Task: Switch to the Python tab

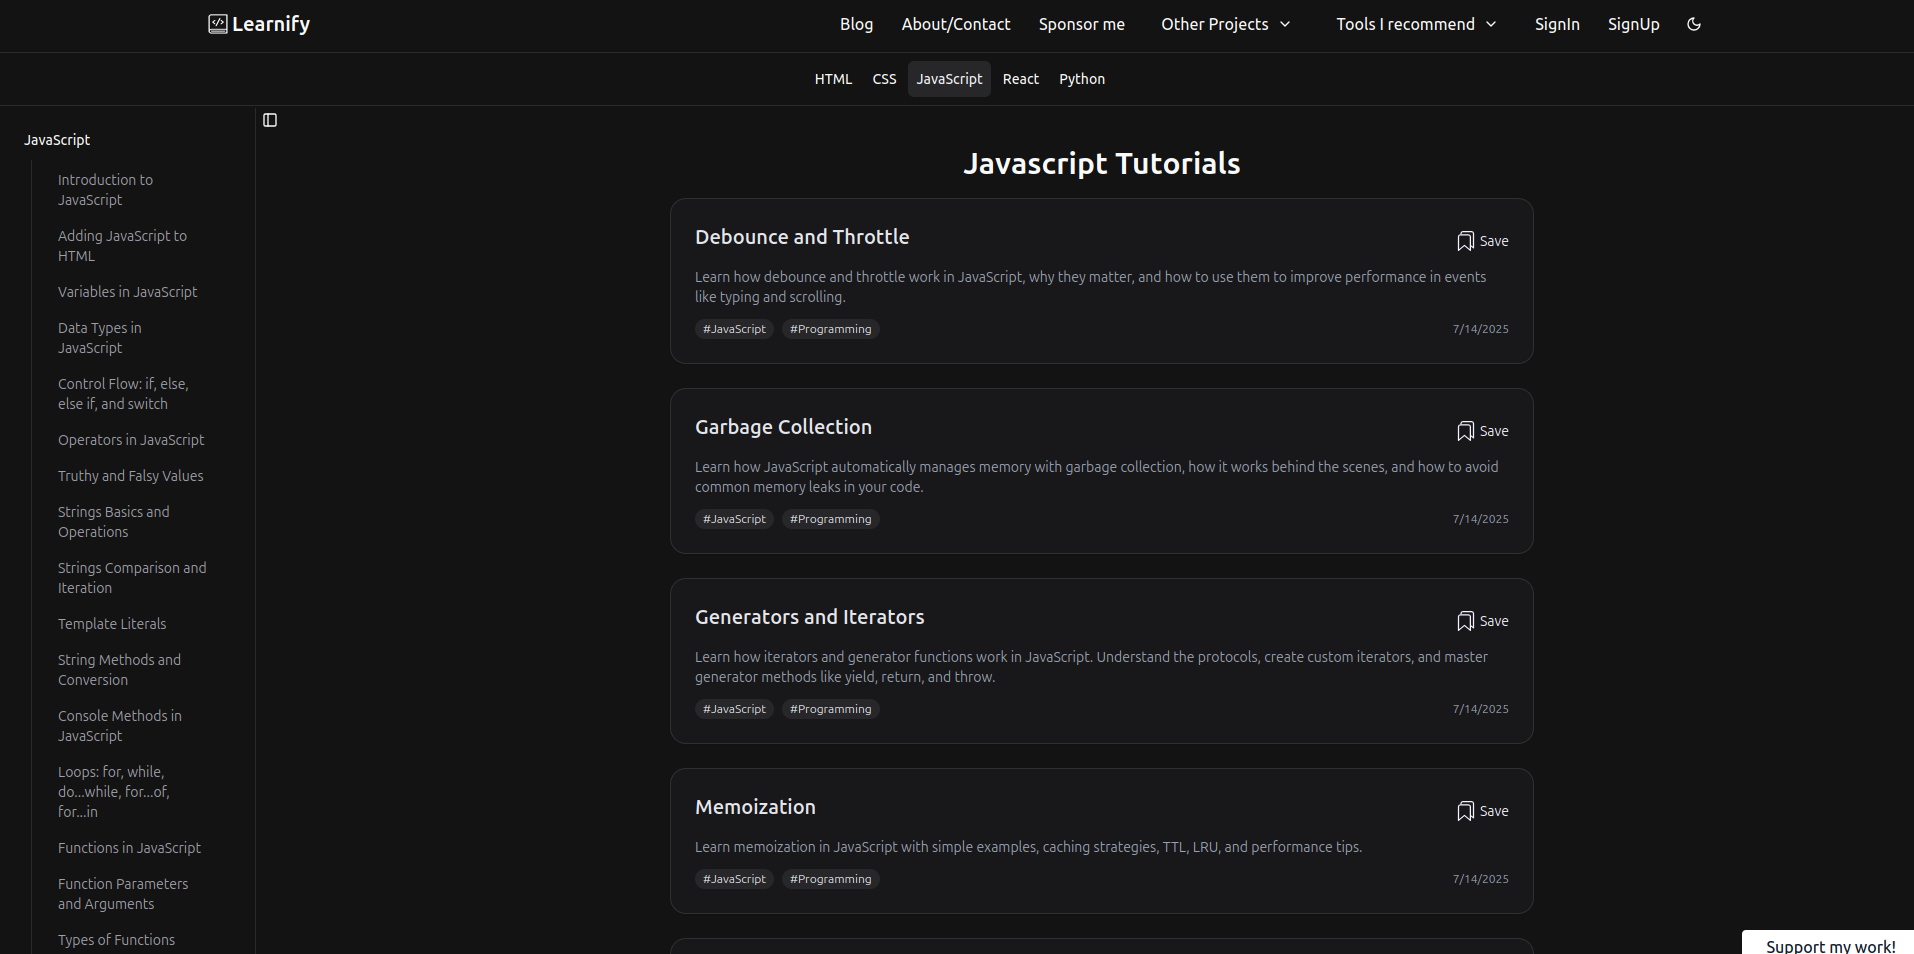Action: coord(1081,79)
